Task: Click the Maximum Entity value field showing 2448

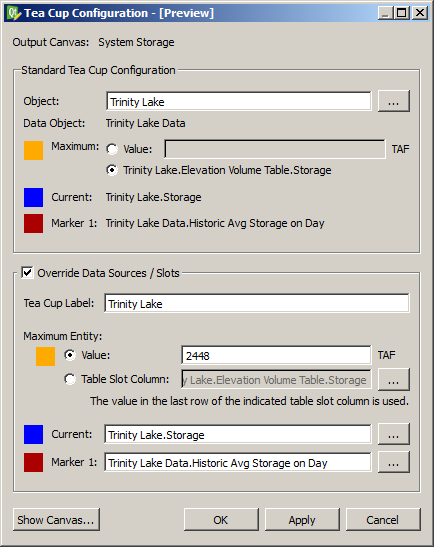Action: (276, 355)
